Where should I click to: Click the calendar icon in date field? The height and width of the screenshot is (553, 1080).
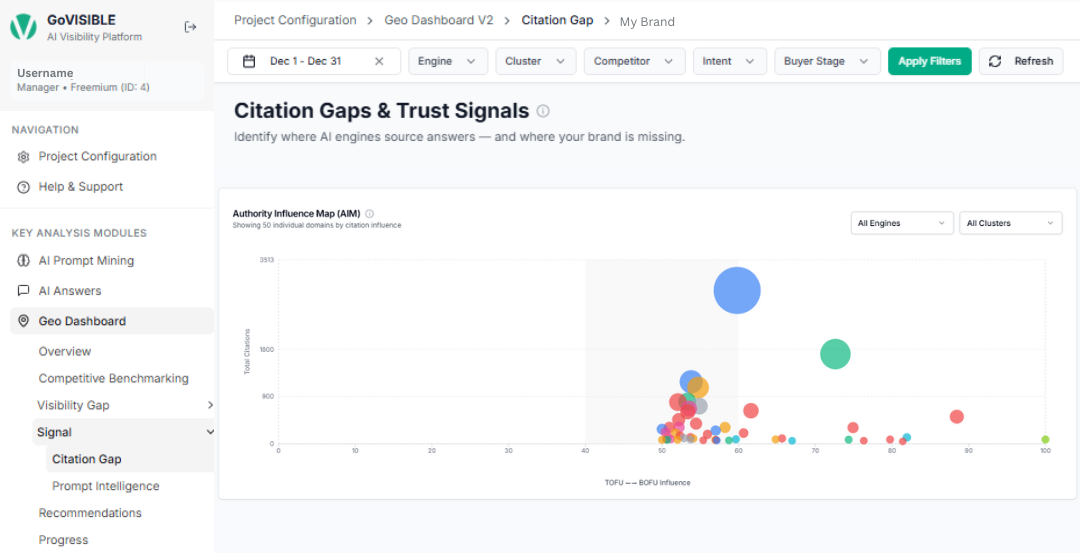pos(249,61)
